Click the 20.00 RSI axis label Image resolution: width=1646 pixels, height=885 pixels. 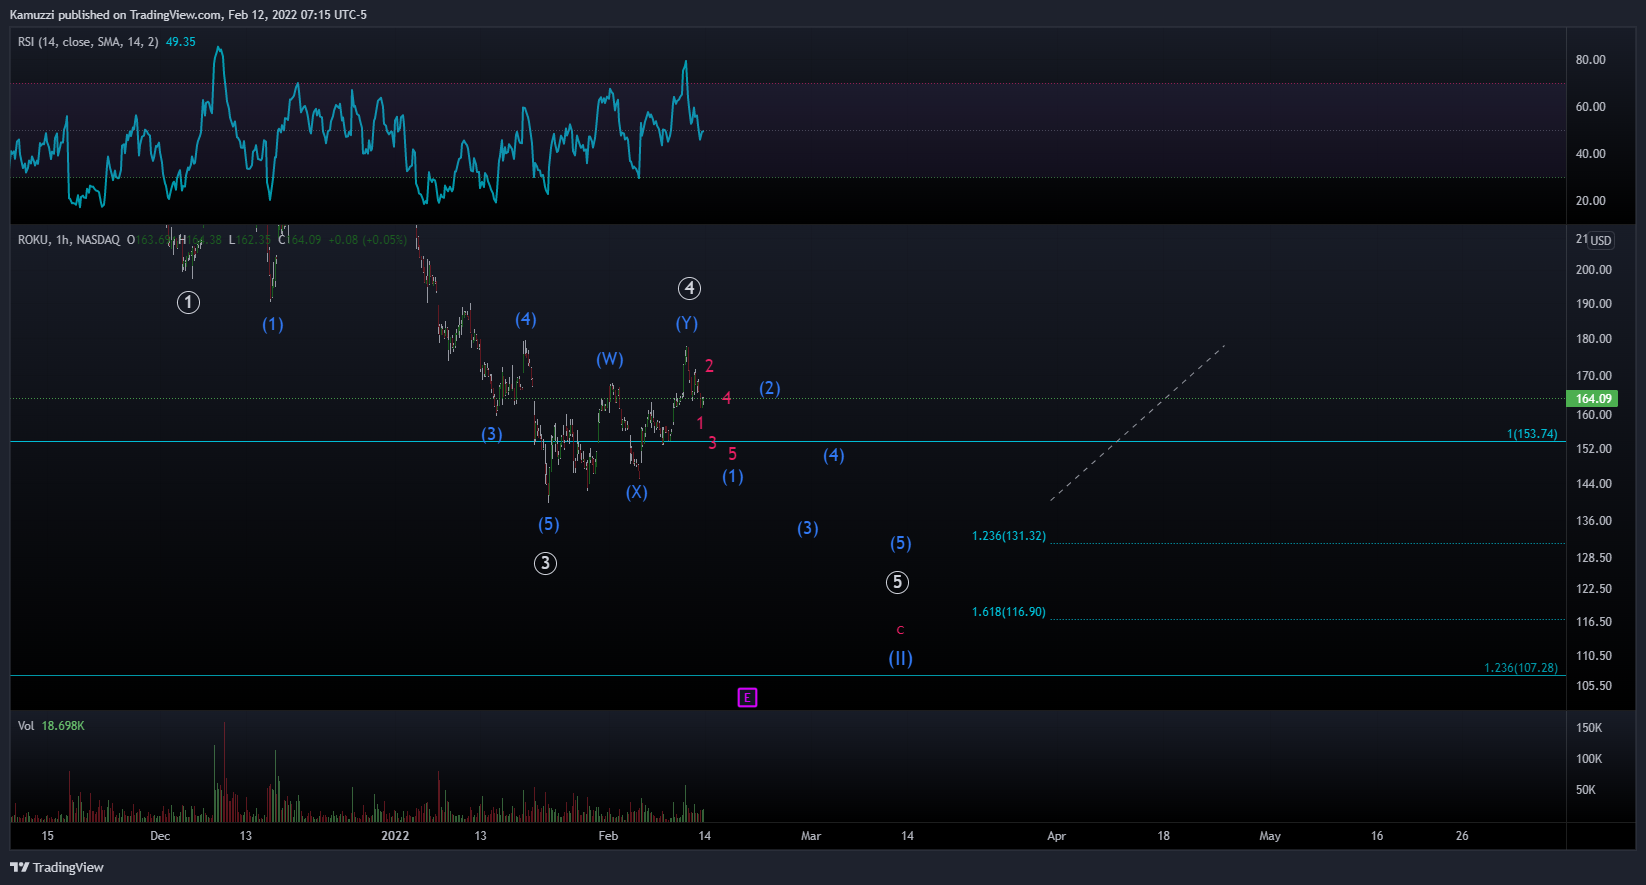1590,201
